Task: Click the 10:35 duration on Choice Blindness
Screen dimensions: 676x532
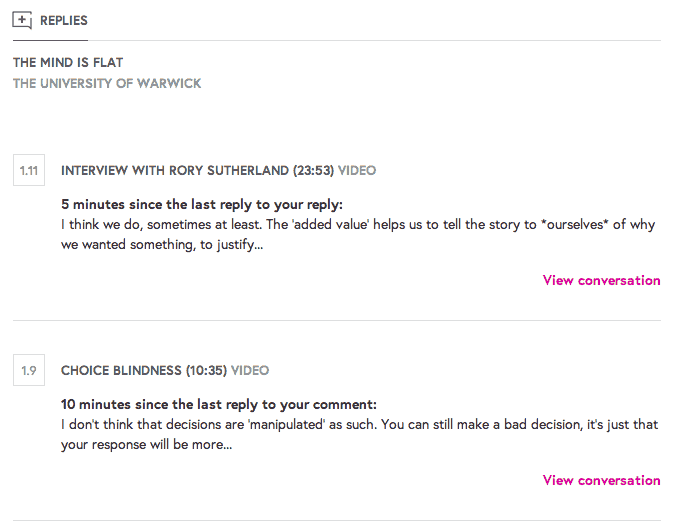Action: 207,371
